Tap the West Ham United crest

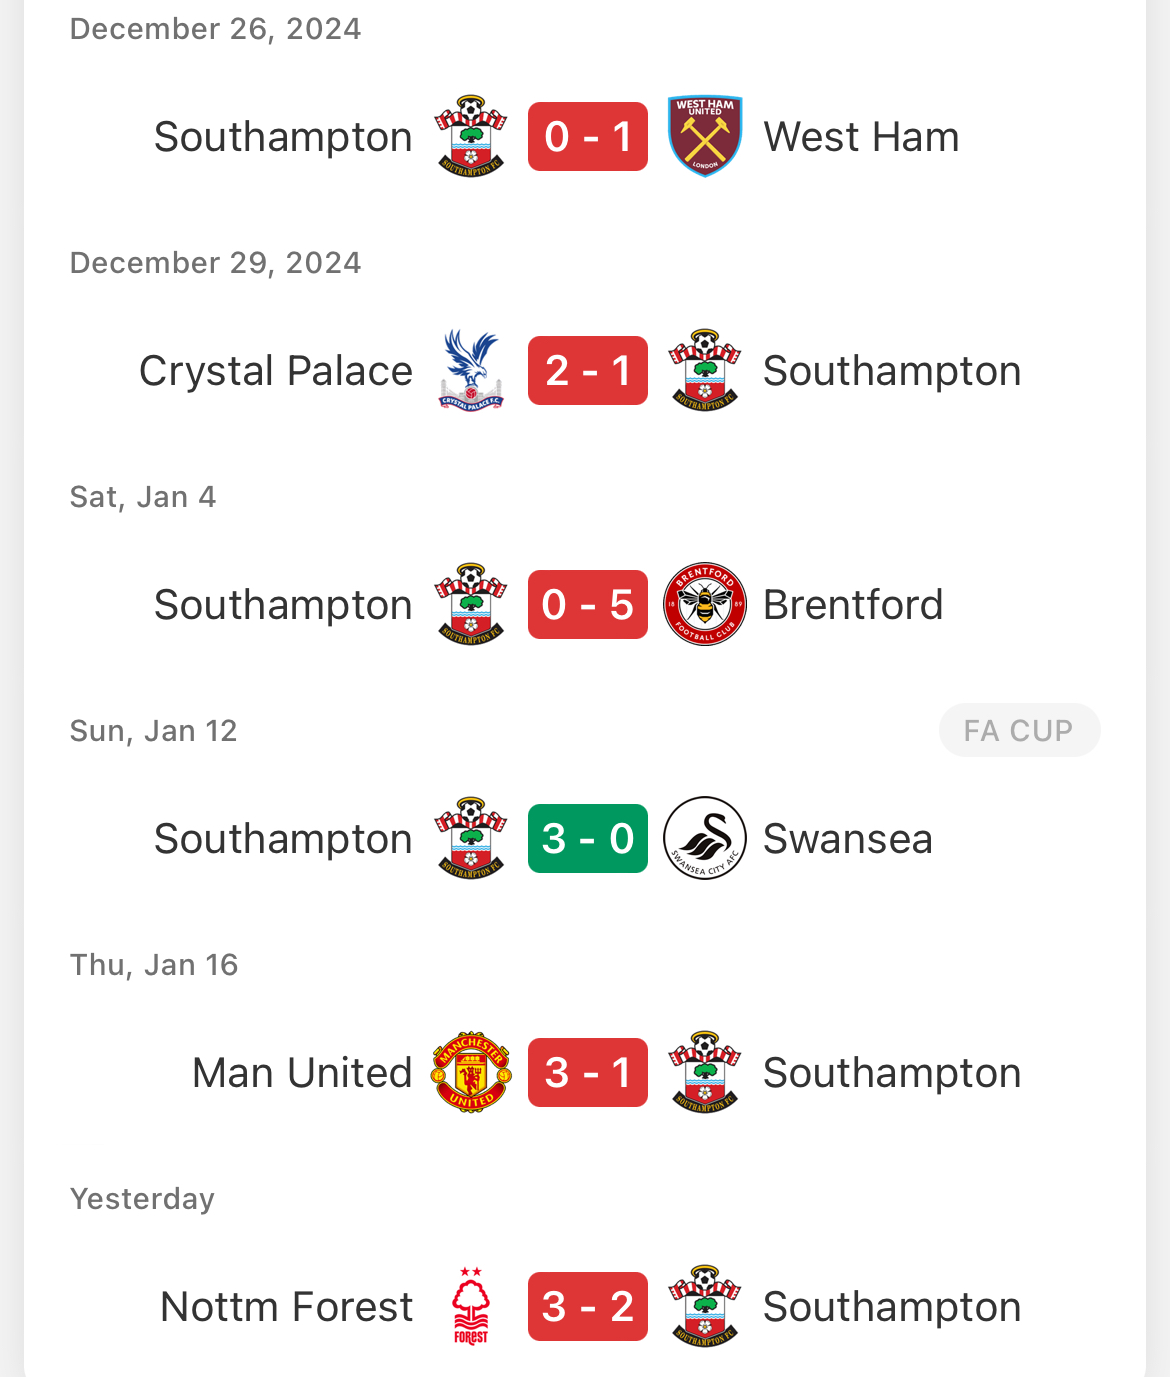705,137
